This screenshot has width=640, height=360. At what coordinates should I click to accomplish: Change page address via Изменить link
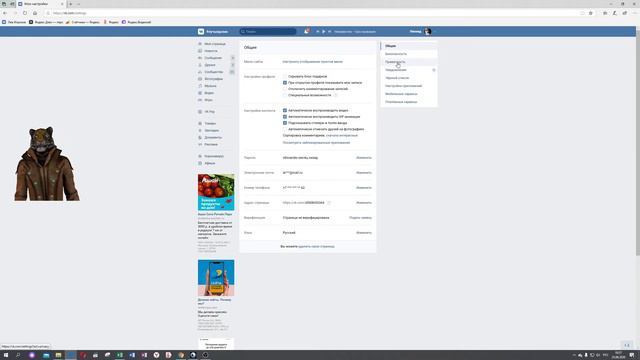(x=364, y=202)
